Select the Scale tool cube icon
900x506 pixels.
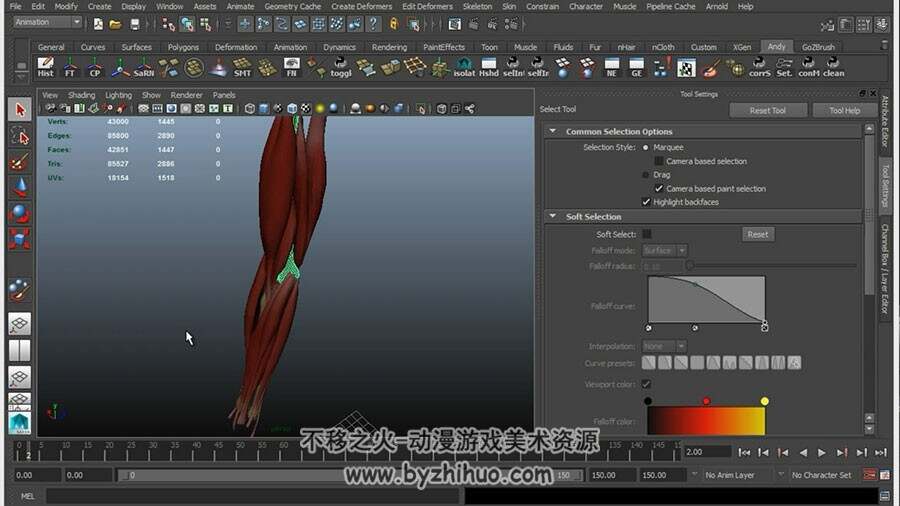pos(20,239)
